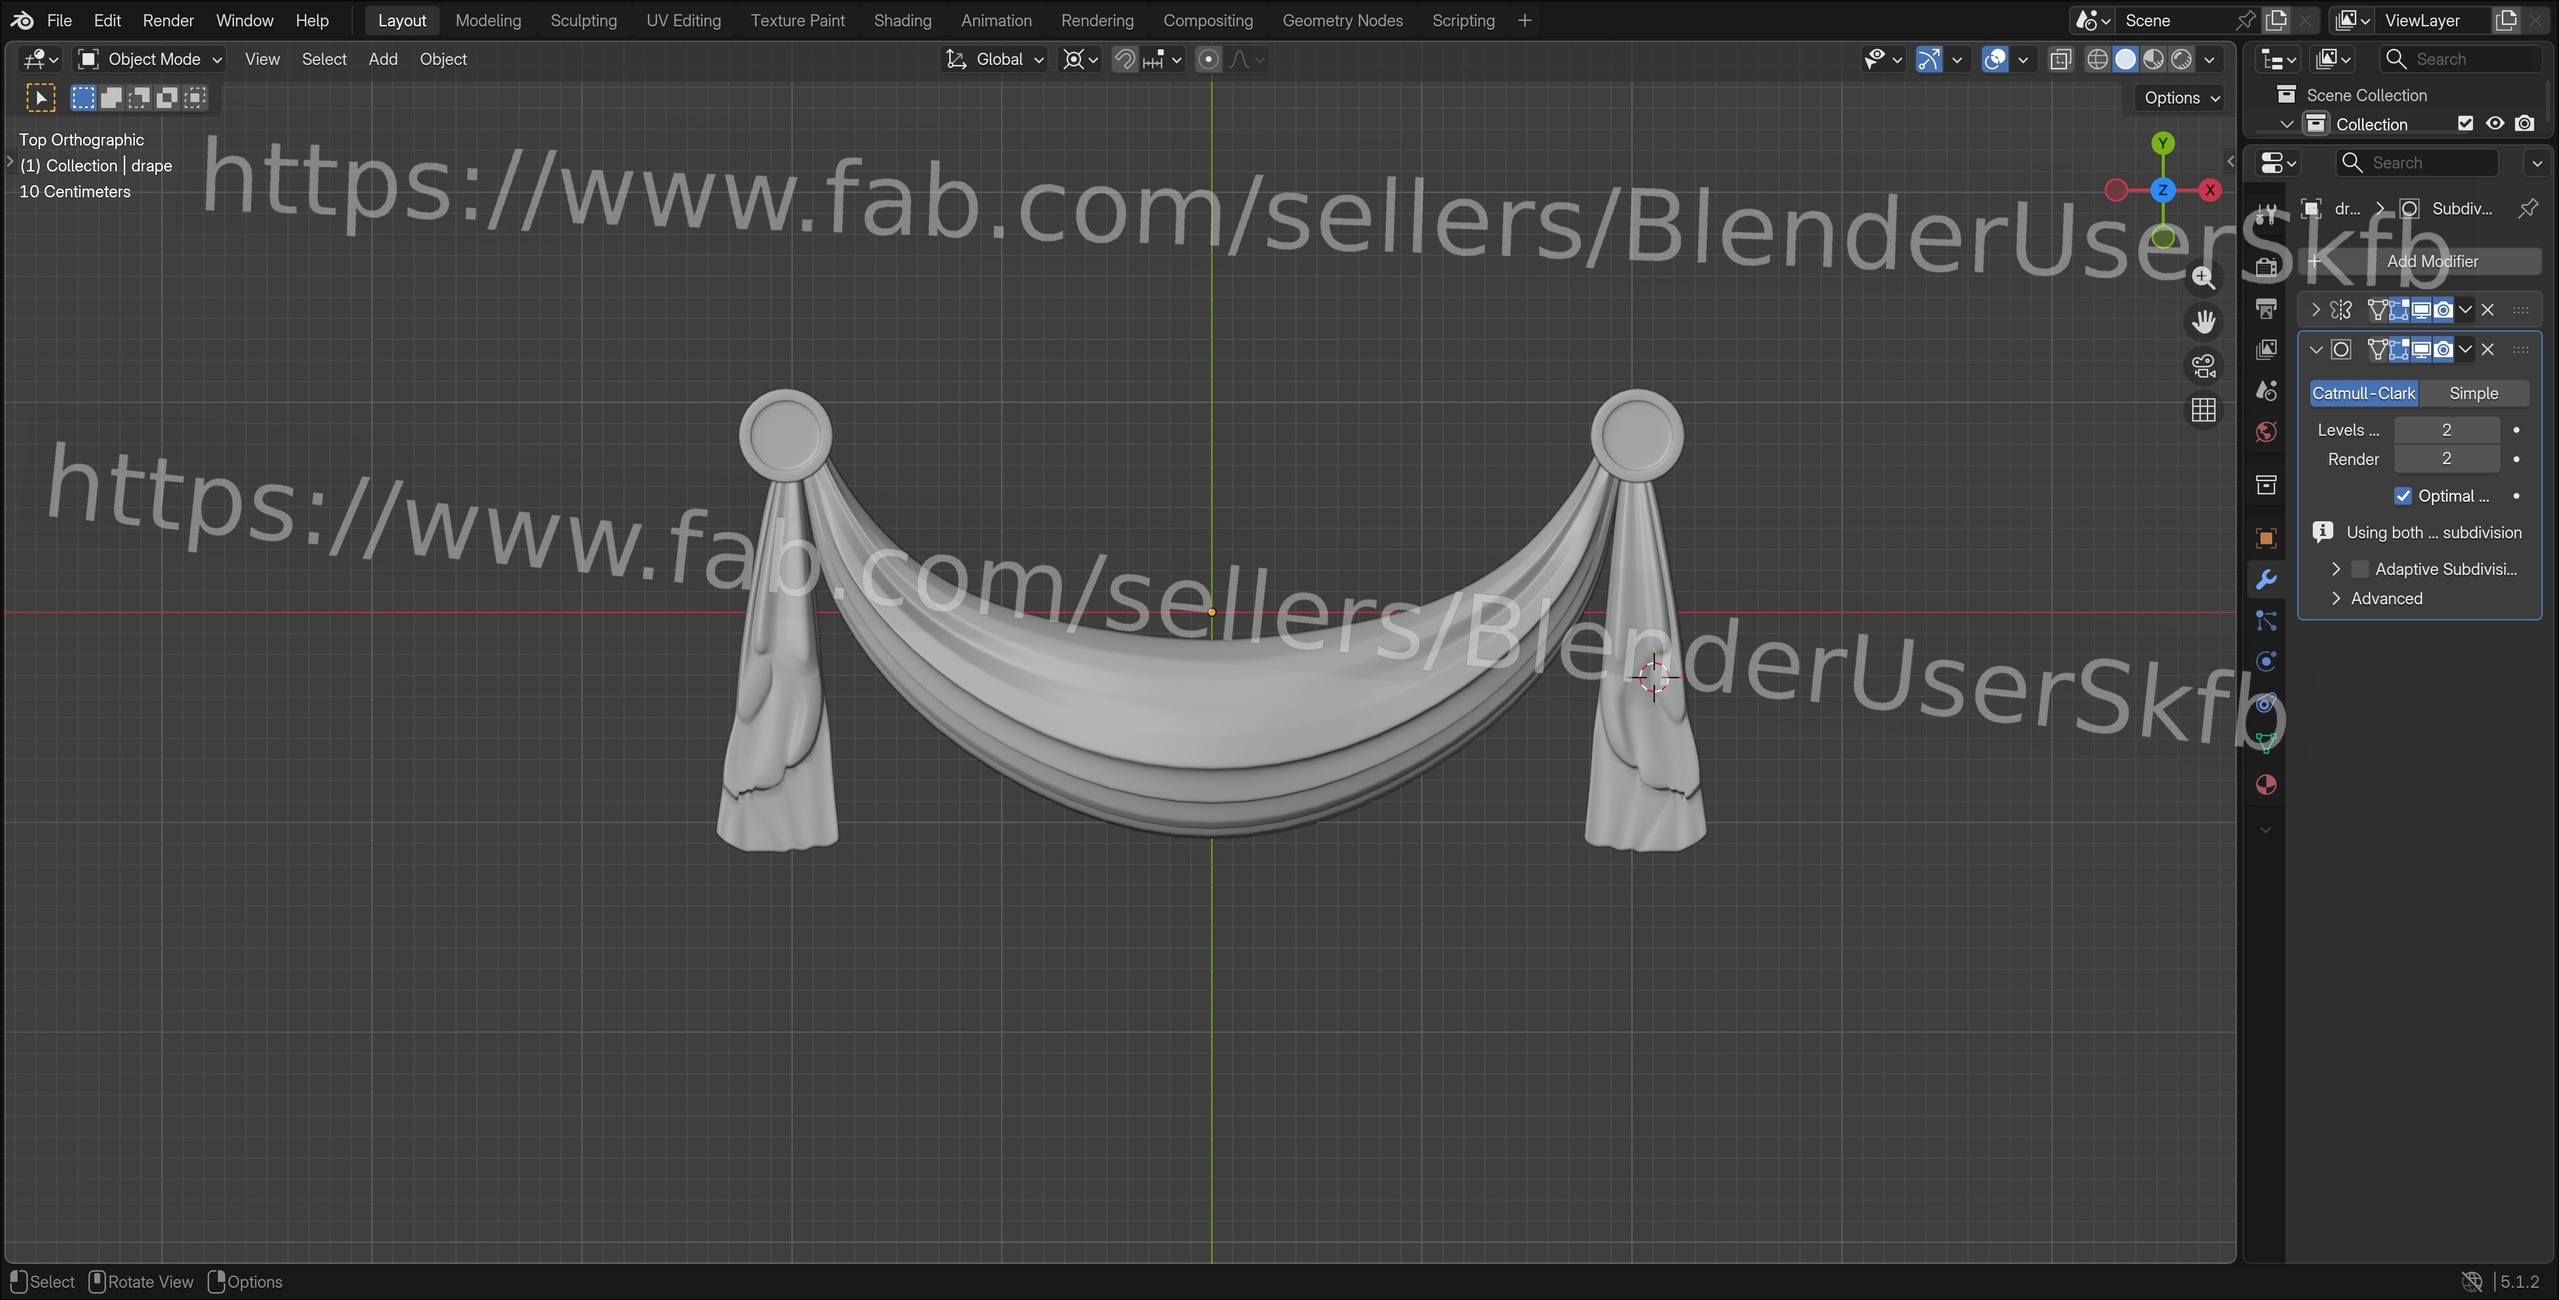Open the Object properties tab
Viewport: 2559px width, 1300px height.
[2266, 538]
